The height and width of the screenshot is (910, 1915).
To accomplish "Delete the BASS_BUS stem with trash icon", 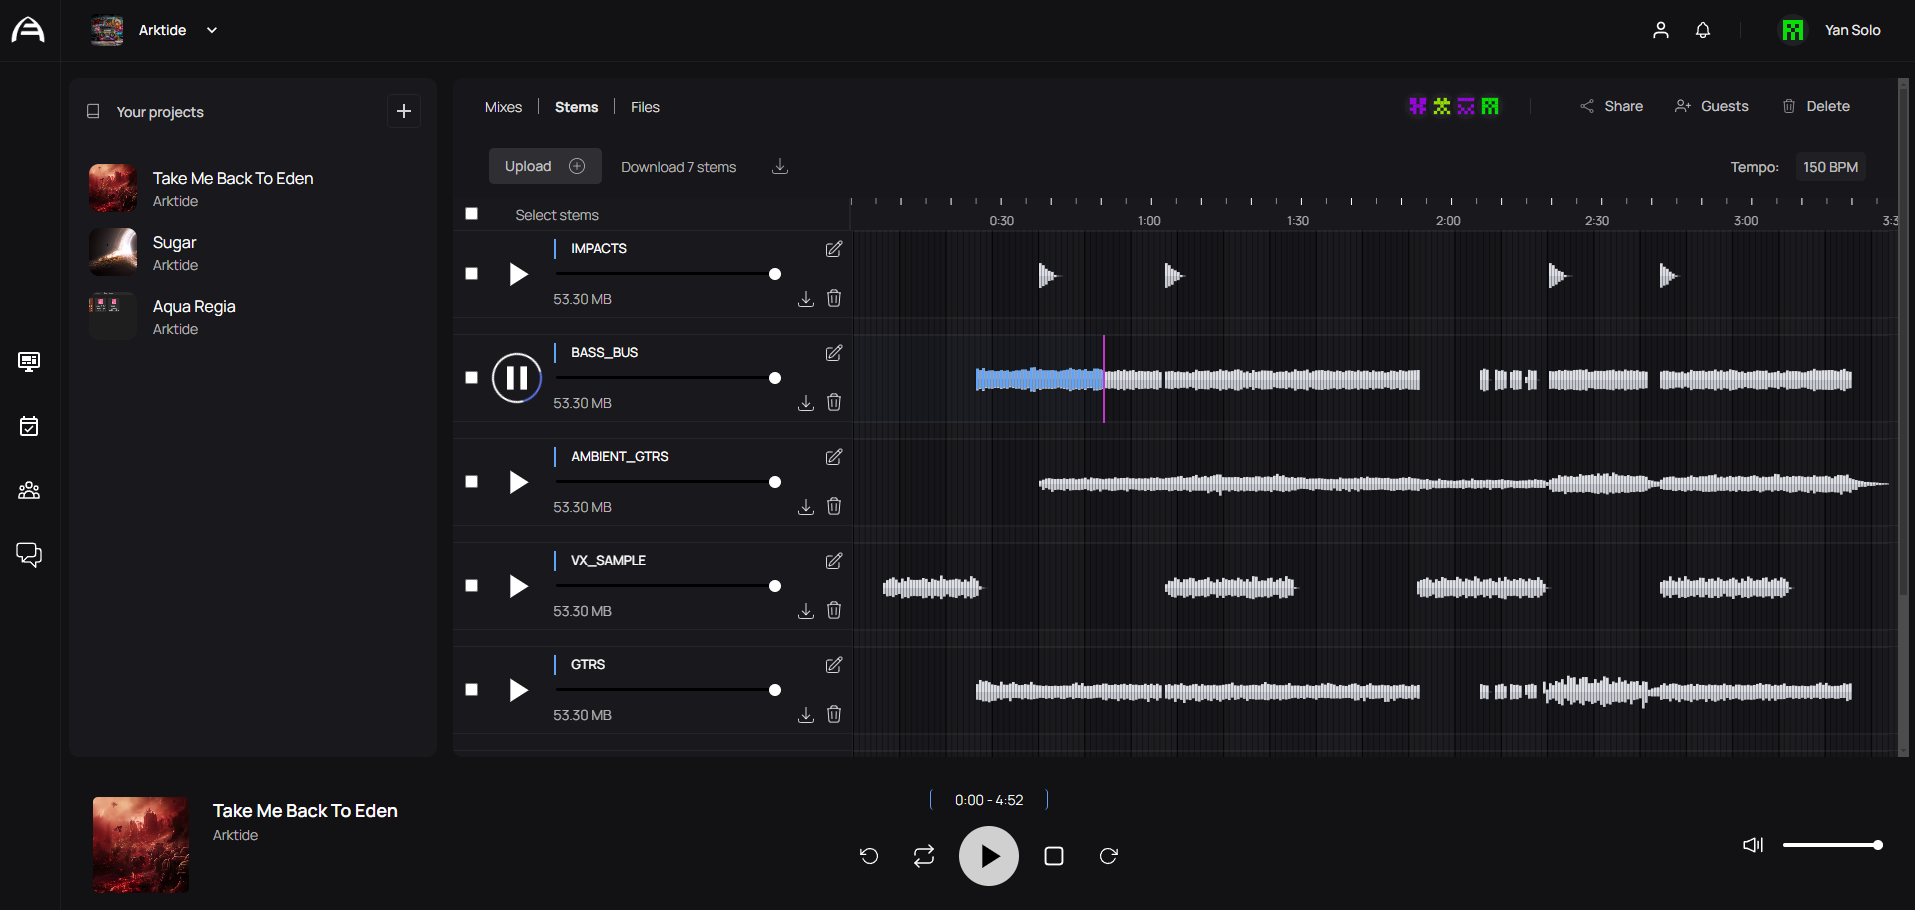I will [834, 402].
